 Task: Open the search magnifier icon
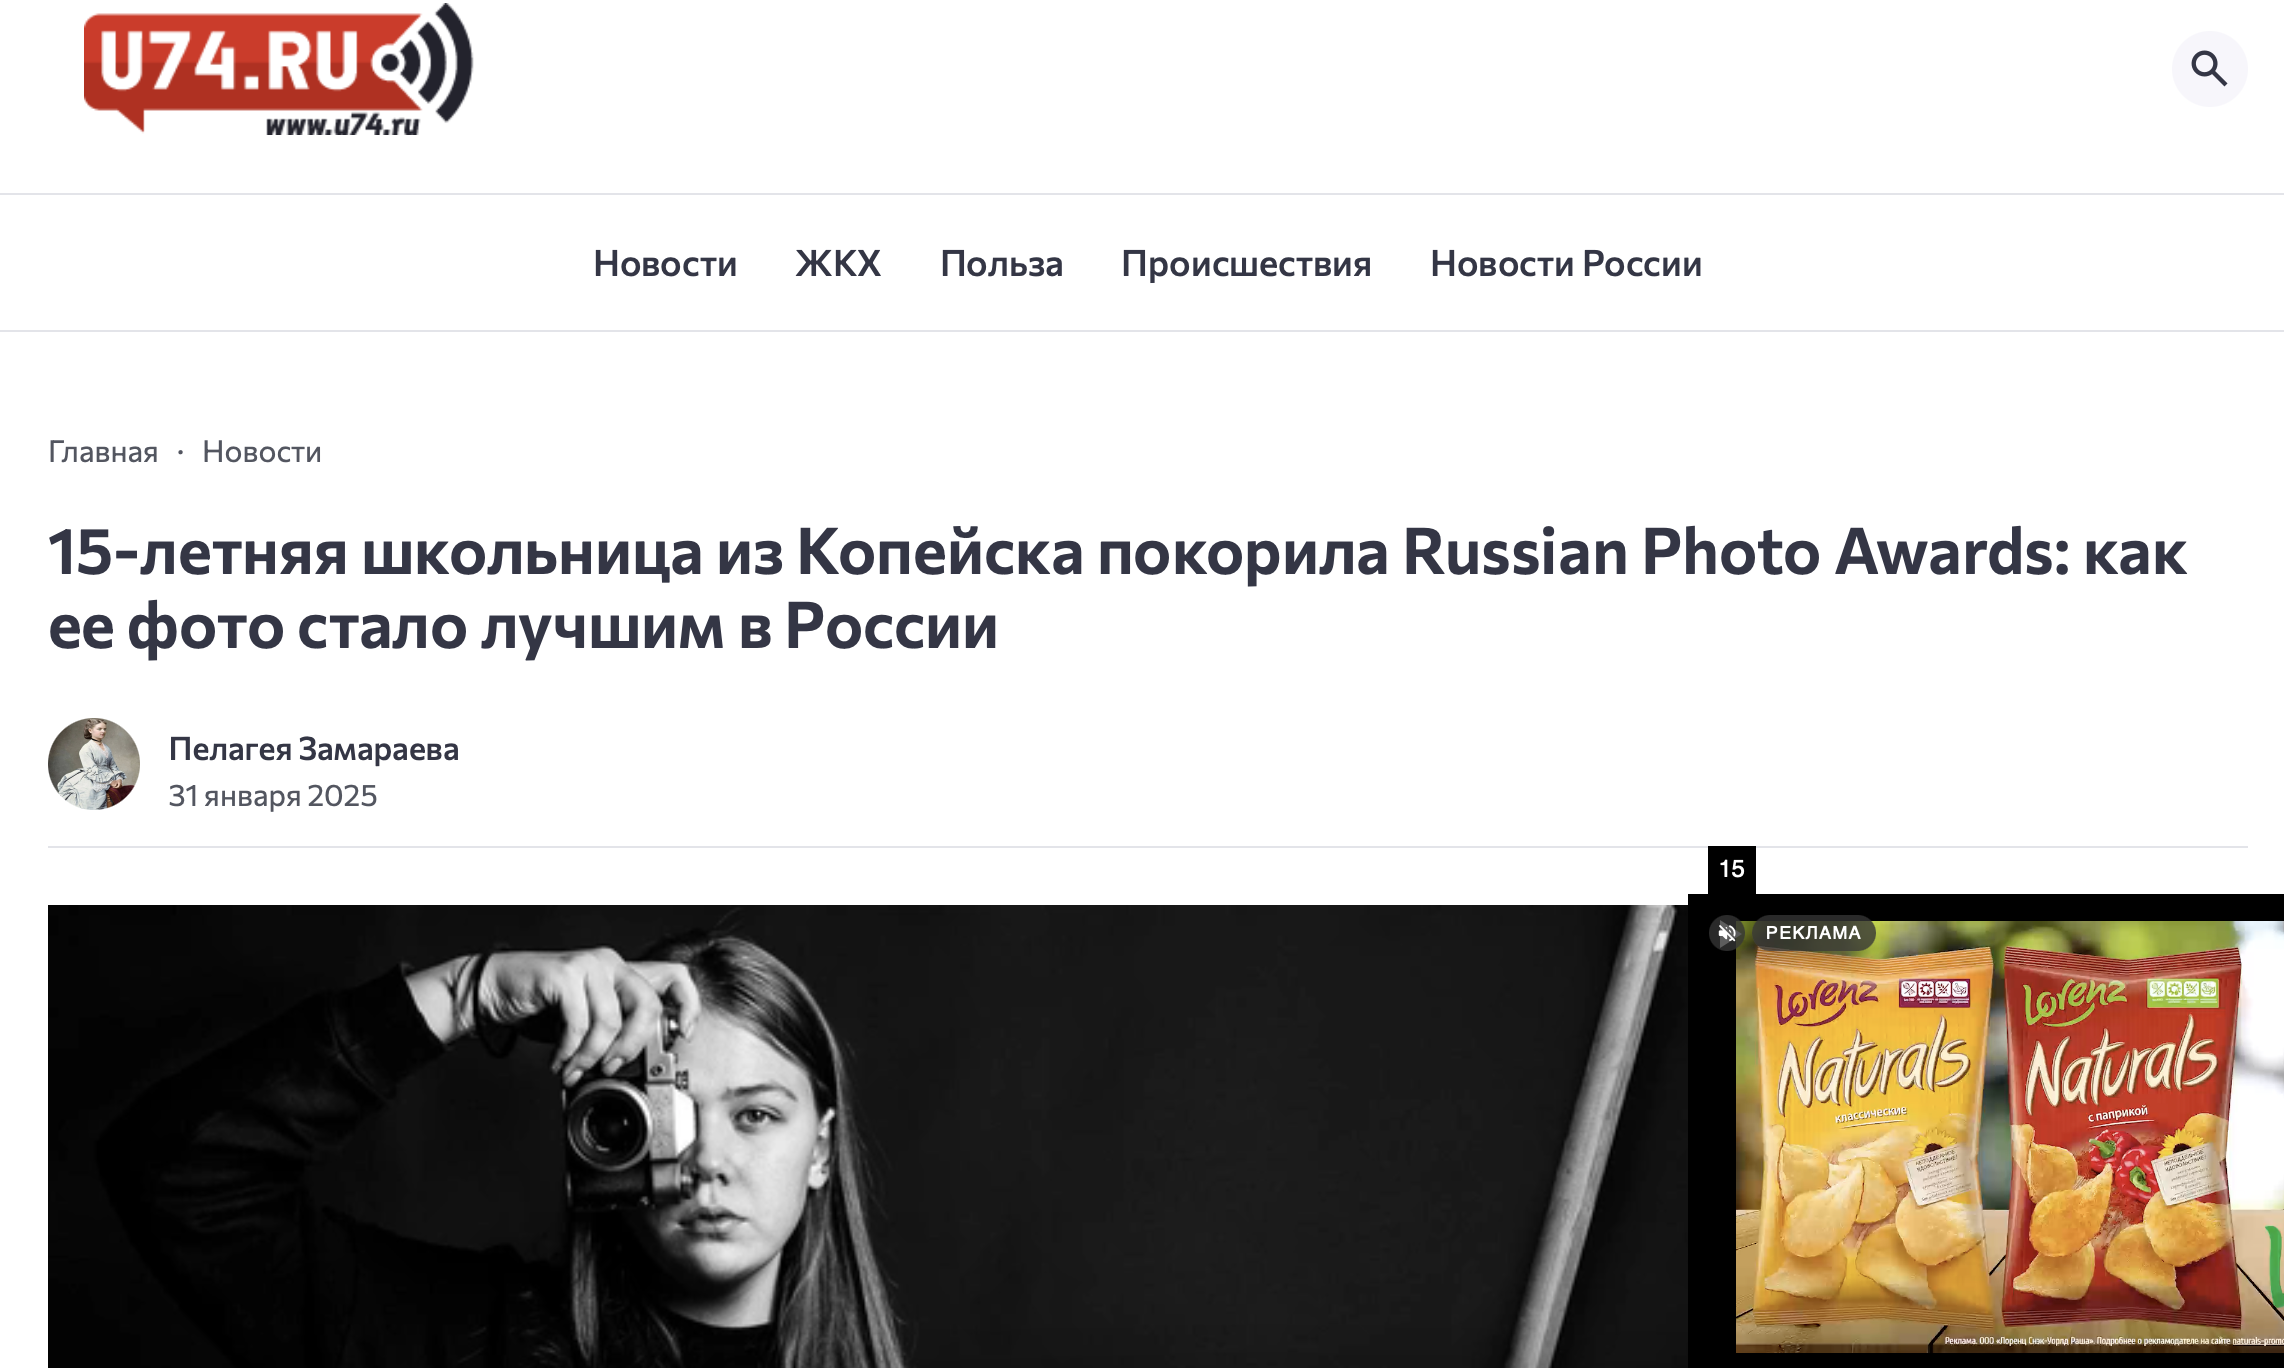coord(2209,68)
